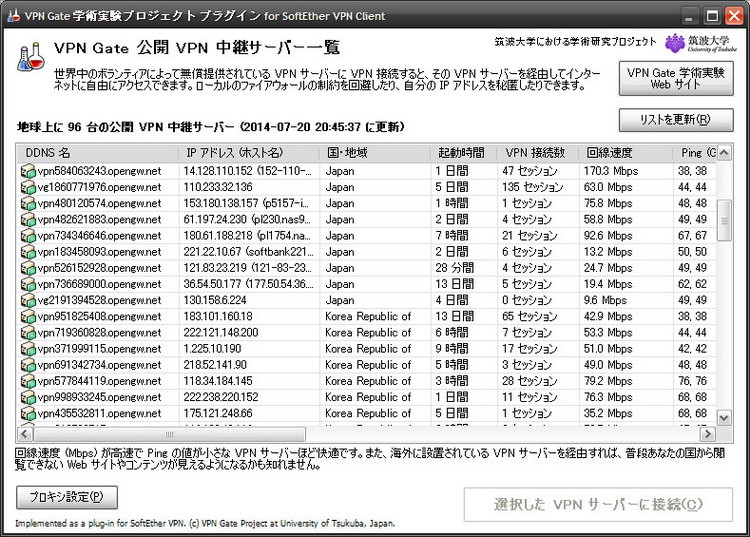Click 92.6 Mbps speed value

tap(608, 236)
